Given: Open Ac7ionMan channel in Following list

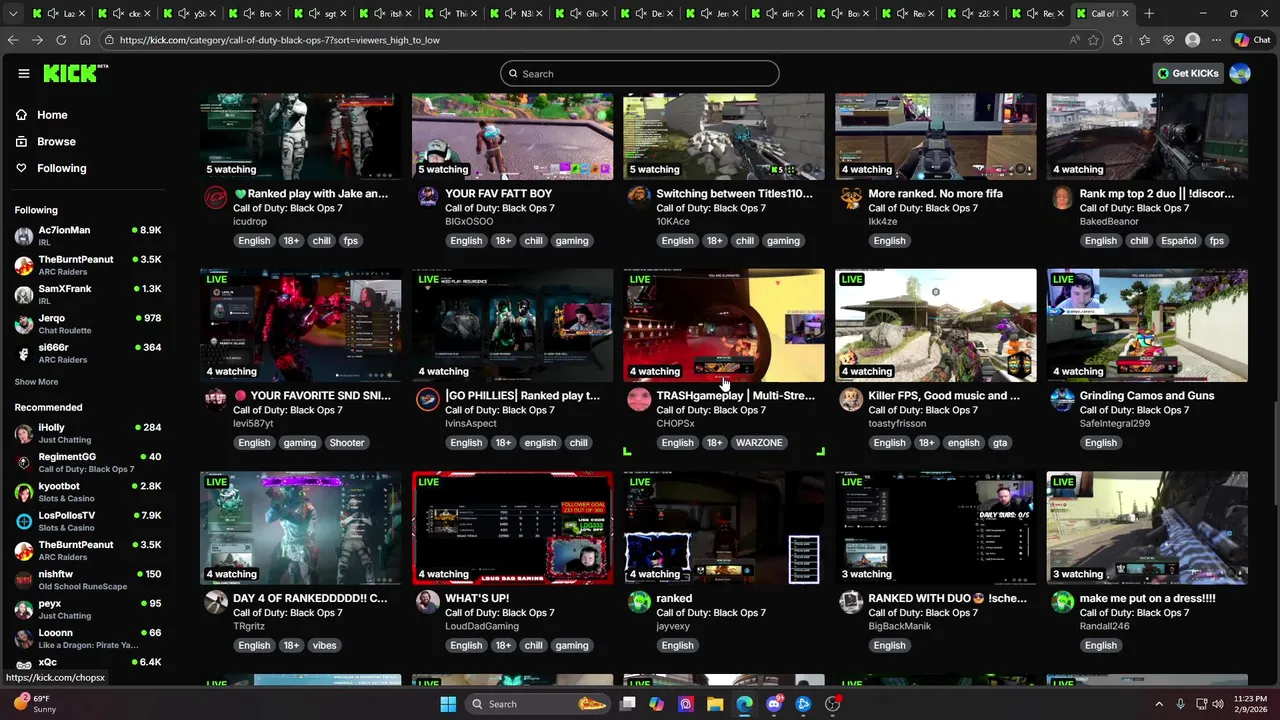Looking at the screenshot, I should pyautogui.click(x=88, y=236).
